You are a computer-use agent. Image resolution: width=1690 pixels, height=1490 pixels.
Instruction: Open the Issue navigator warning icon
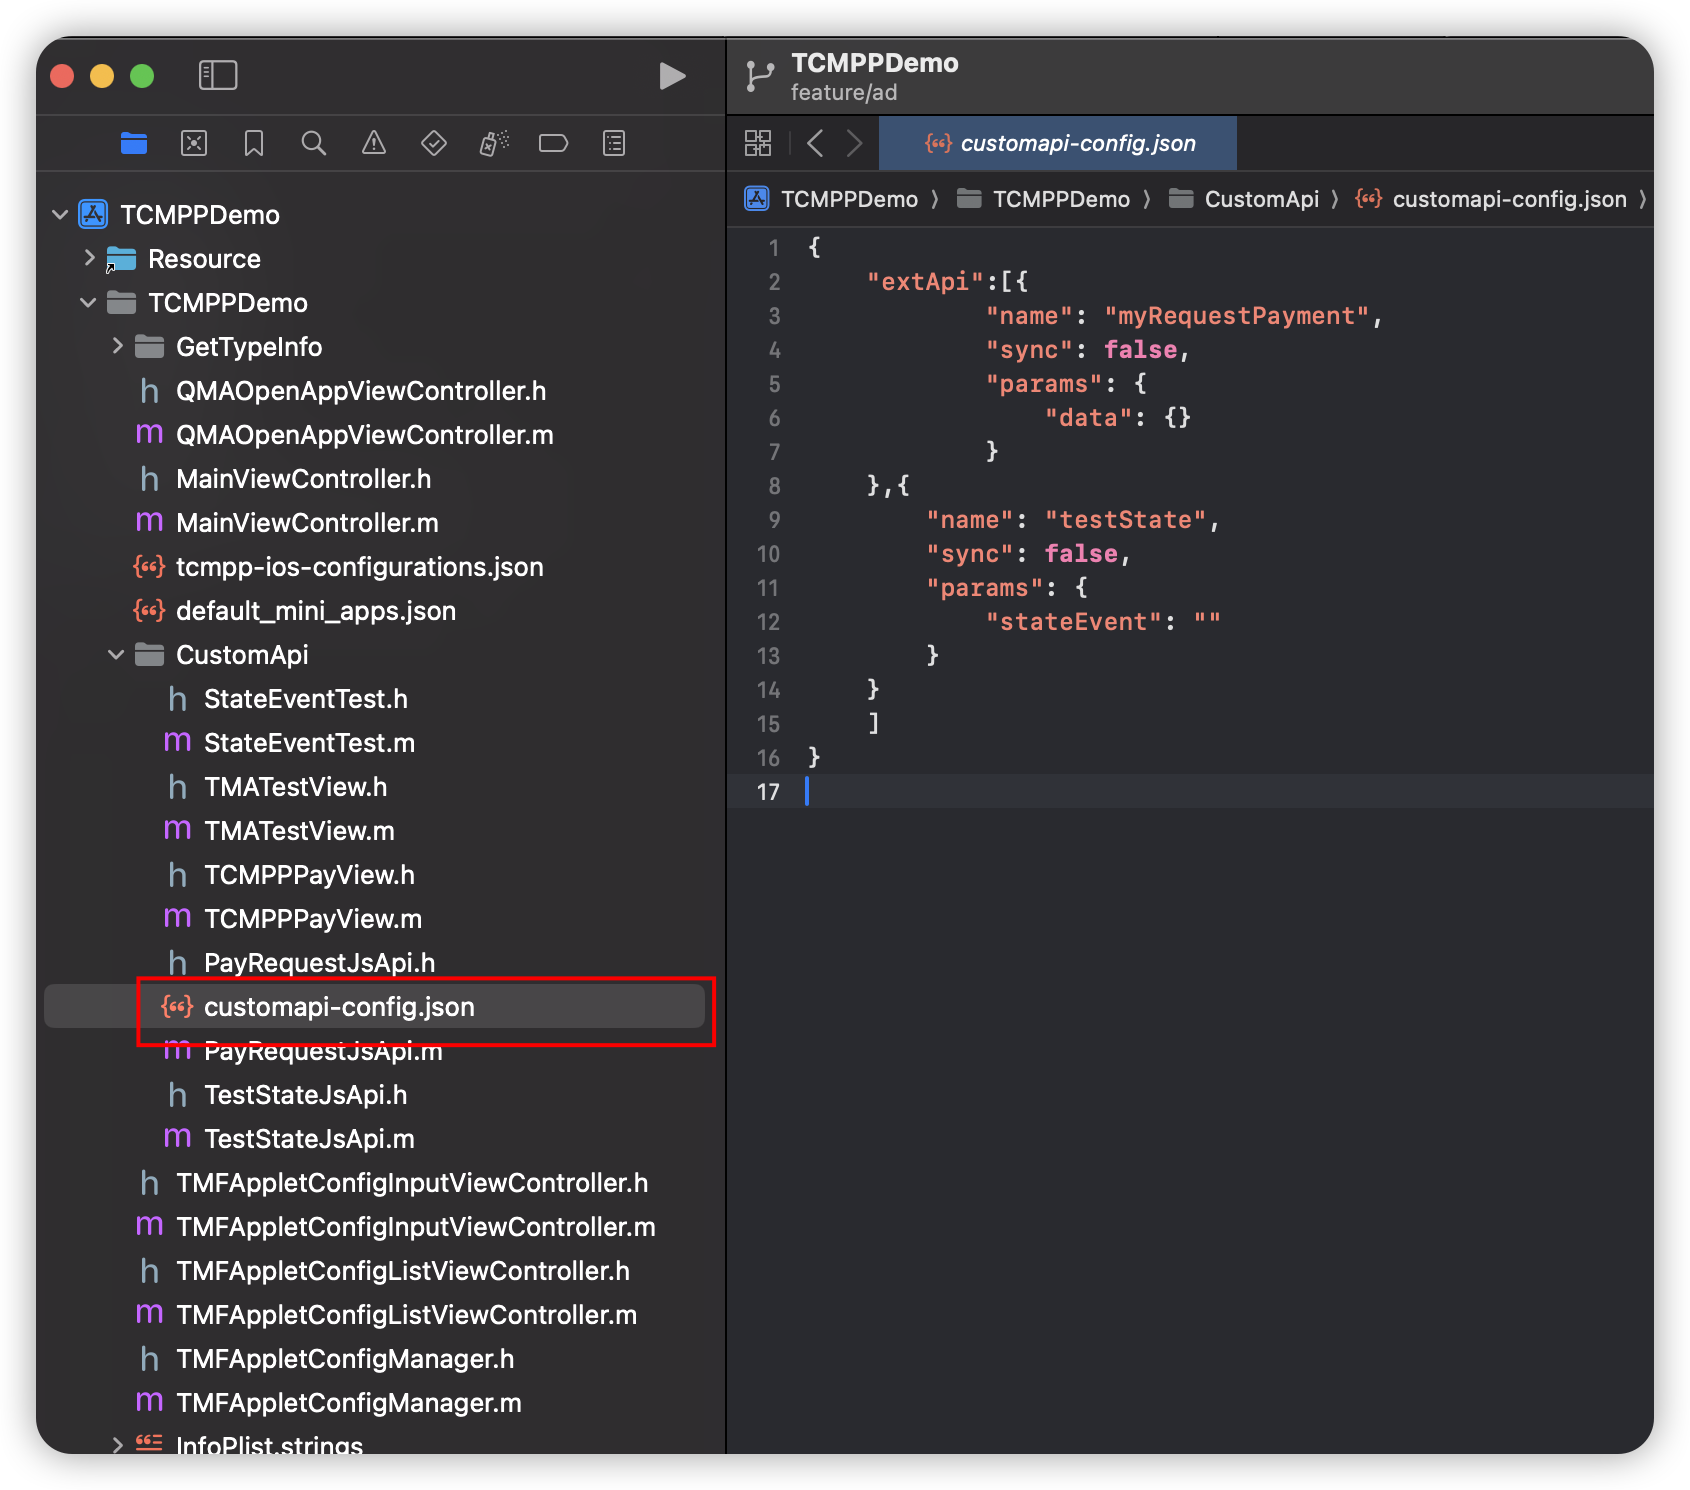(x=374, y=144)
